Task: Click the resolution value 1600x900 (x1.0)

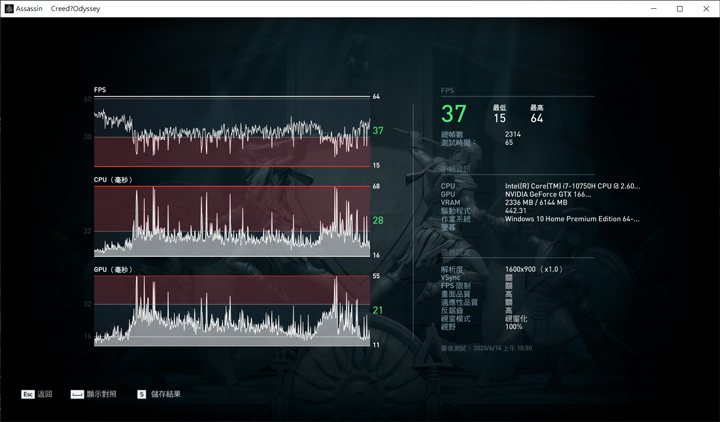Action: [534, 269]
